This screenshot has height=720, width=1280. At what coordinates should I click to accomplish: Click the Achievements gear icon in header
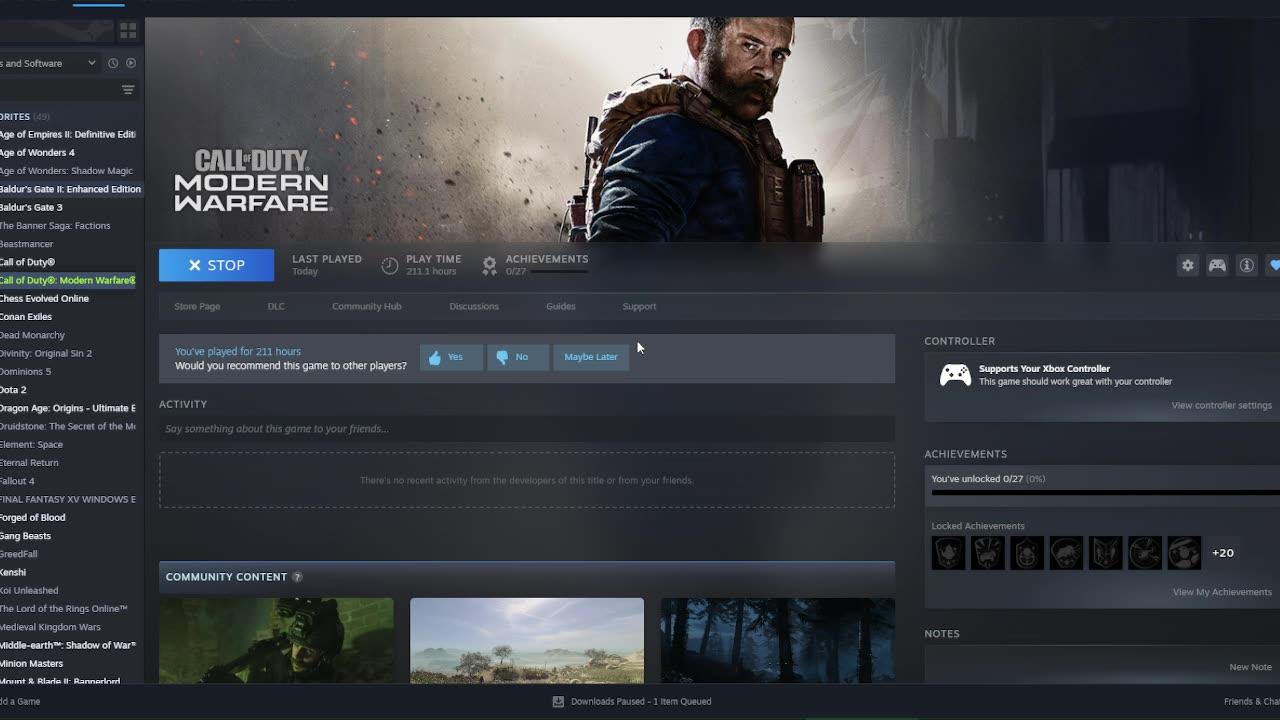[x=489, y=265]
